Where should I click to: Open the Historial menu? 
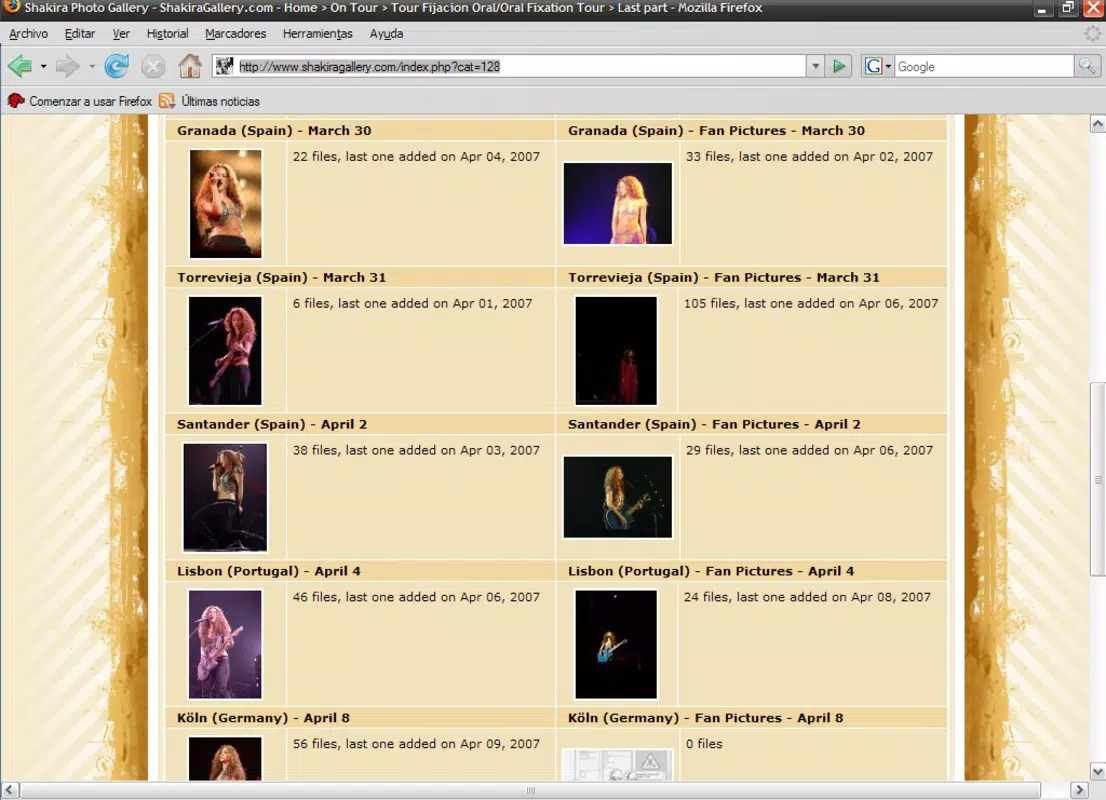pyautogui.click(x=167, y=33)
